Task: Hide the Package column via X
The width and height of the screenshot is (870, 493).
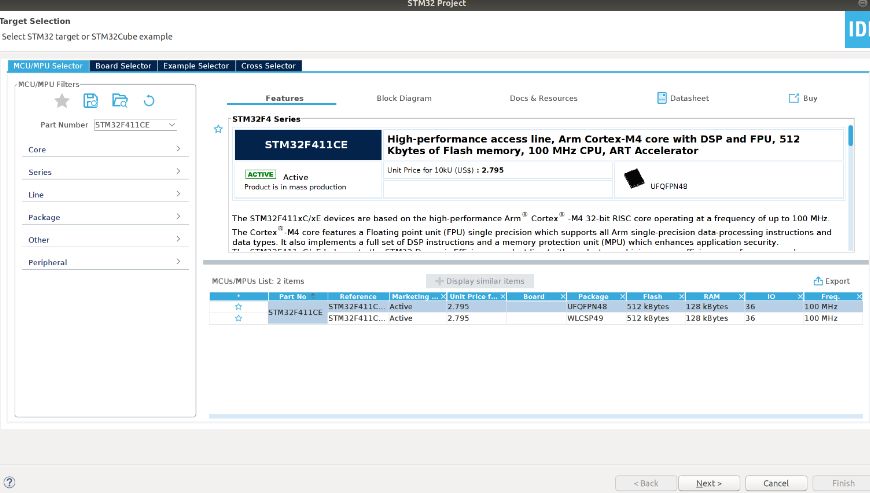Action: click(622, 297)
